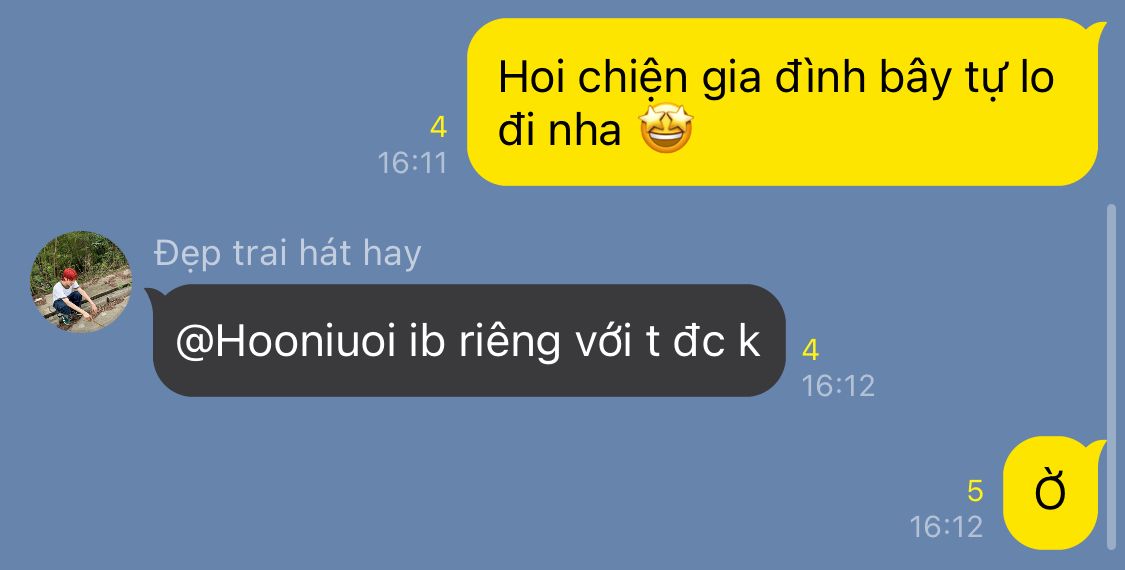Image resolution: width=1125 pixels, height=570 pixels.
Task: Tap the star-eyes emoji in yellow bubble
Action: [x=666, y=129]
